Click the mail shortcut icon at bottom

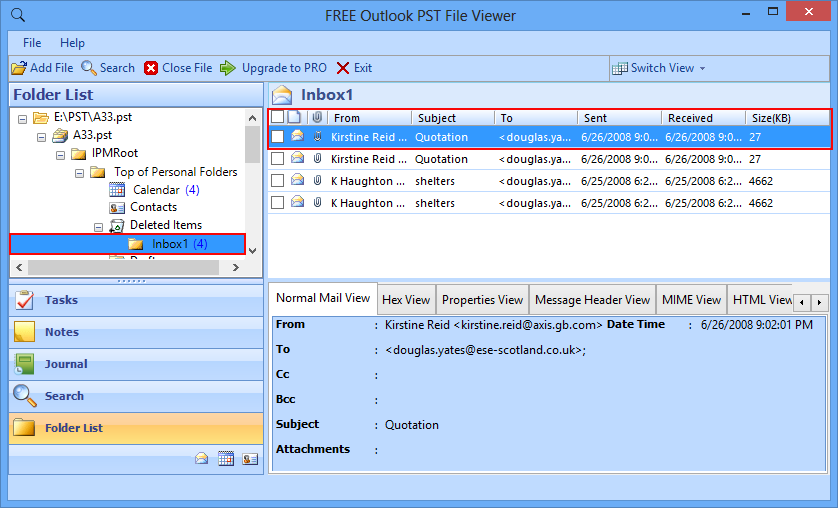click(201, 458)
